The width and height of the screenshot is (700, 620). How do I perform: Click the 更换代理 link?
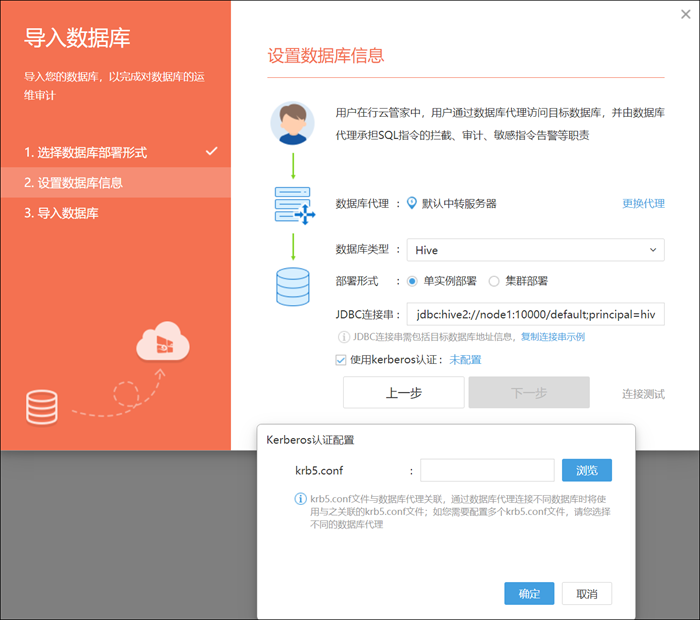pos(643,203)
